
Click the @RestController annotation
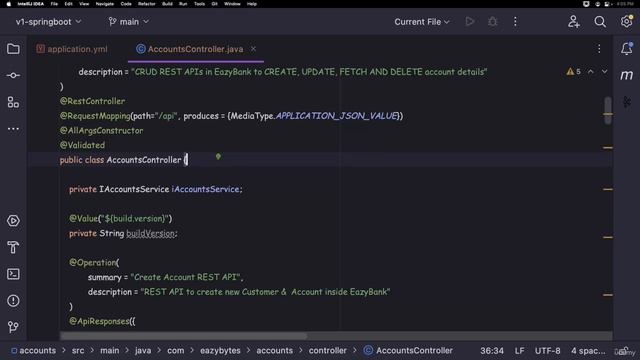coord(93,101)
